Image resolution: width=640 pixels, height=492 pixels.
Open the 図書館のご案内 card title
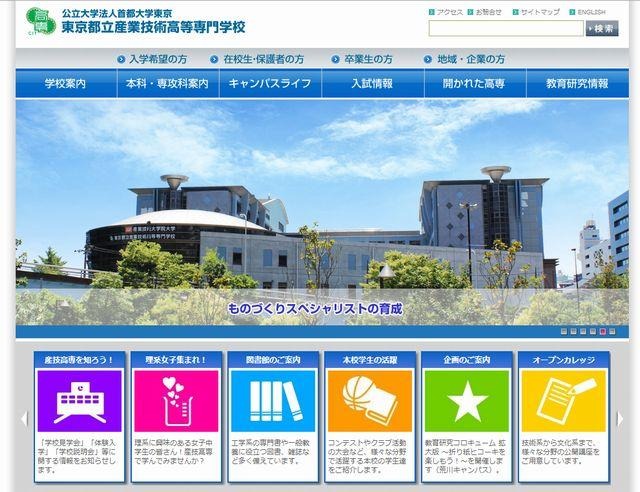point(273,360)
